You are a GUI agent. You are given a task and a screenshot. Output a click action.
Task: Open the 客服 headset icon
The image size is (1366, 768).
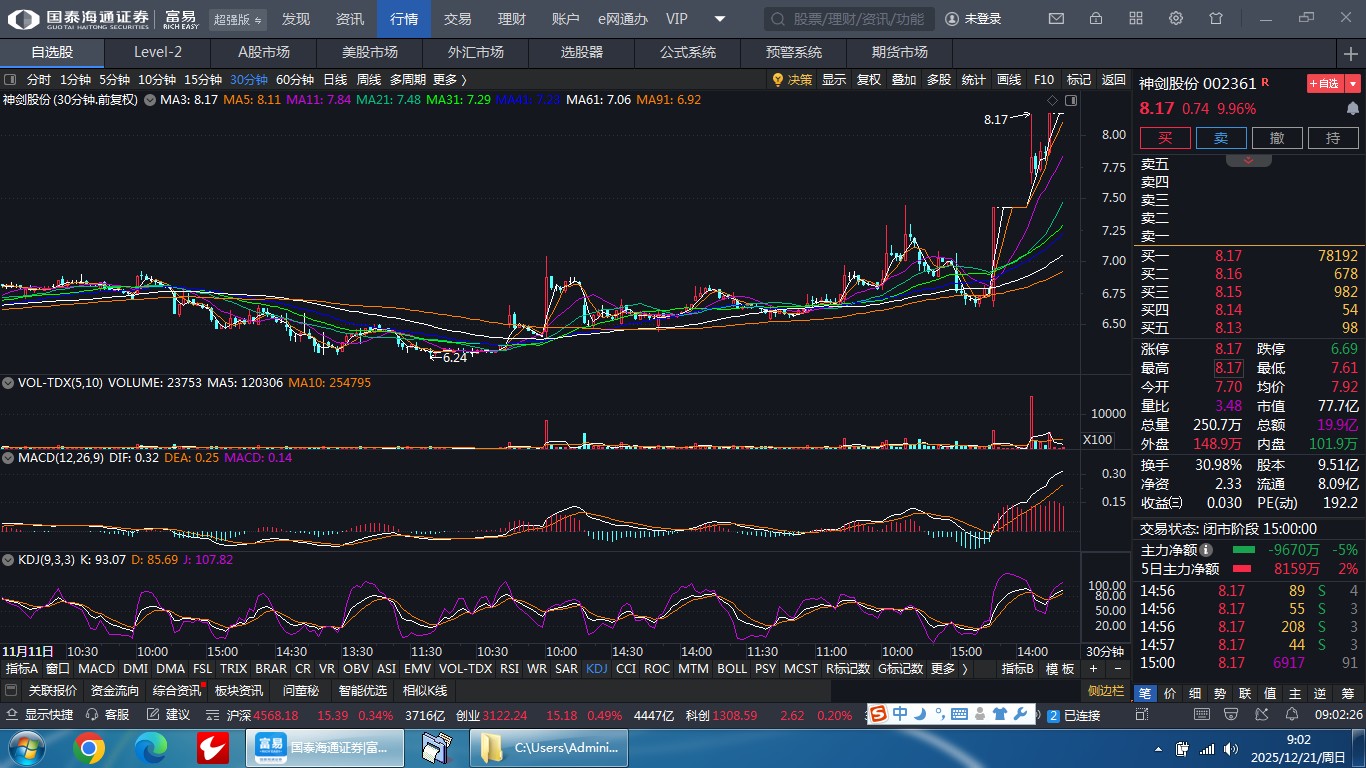pos(92,715)
